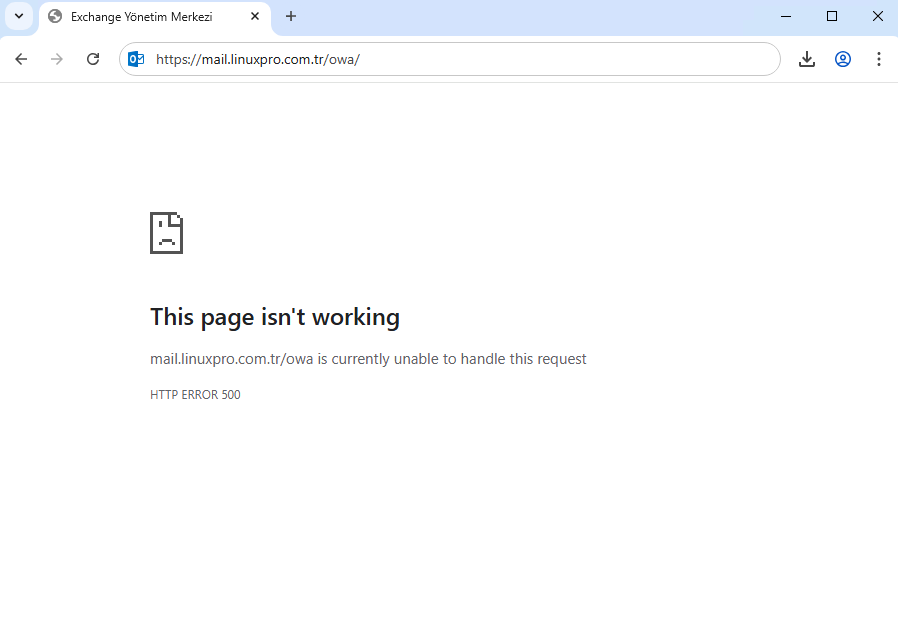
Task: Go back to the previous page
Action: pyautogui.click(x=21, y=59)
